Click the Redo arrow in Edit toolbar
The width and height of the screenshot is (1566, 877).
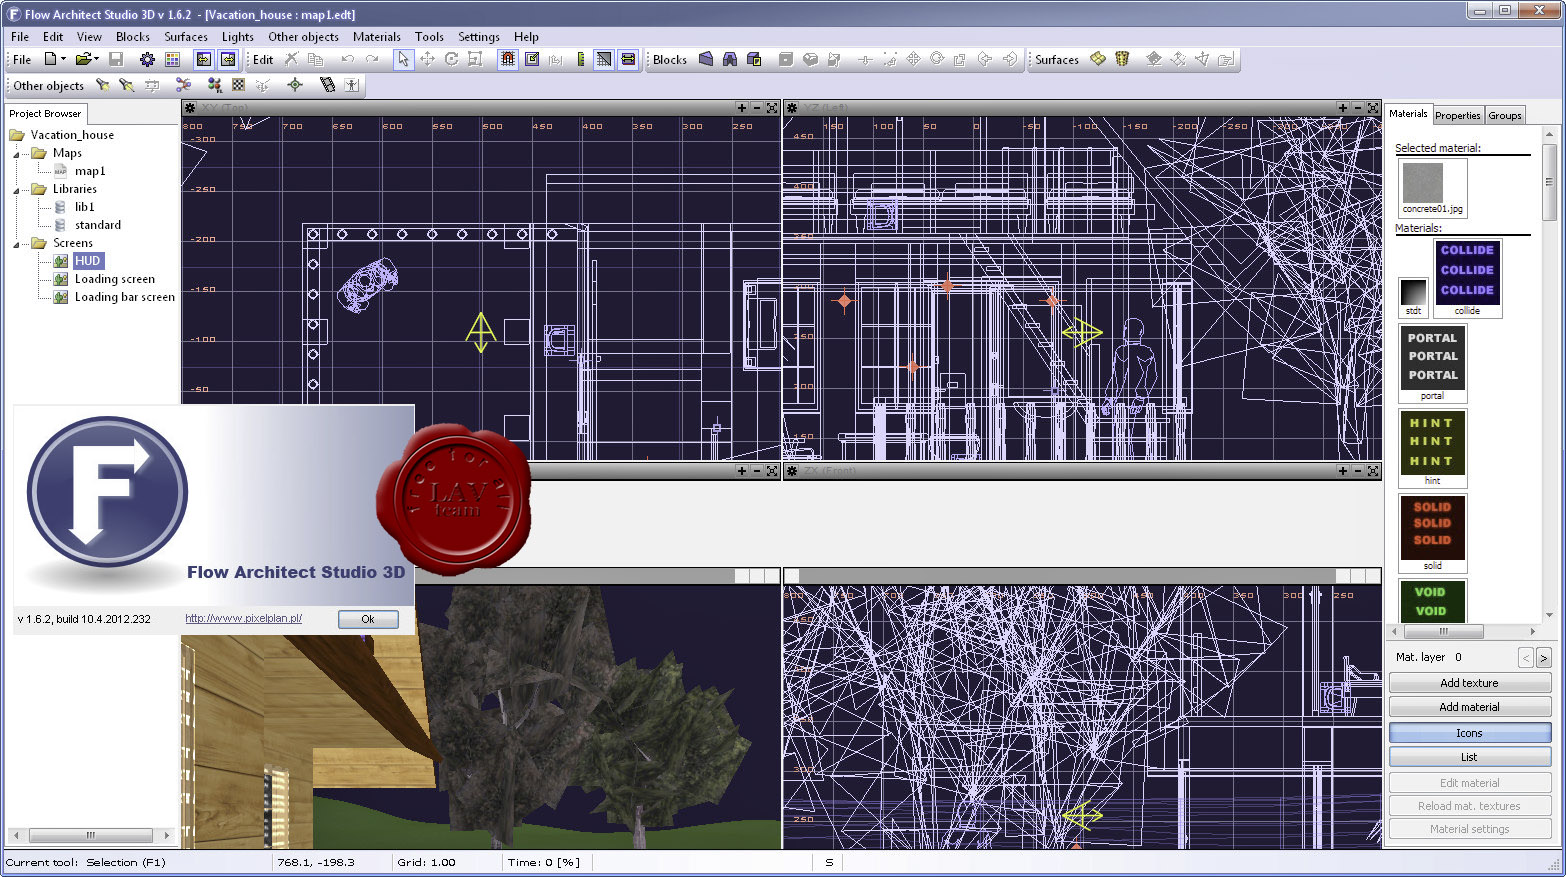click(371, 59)
